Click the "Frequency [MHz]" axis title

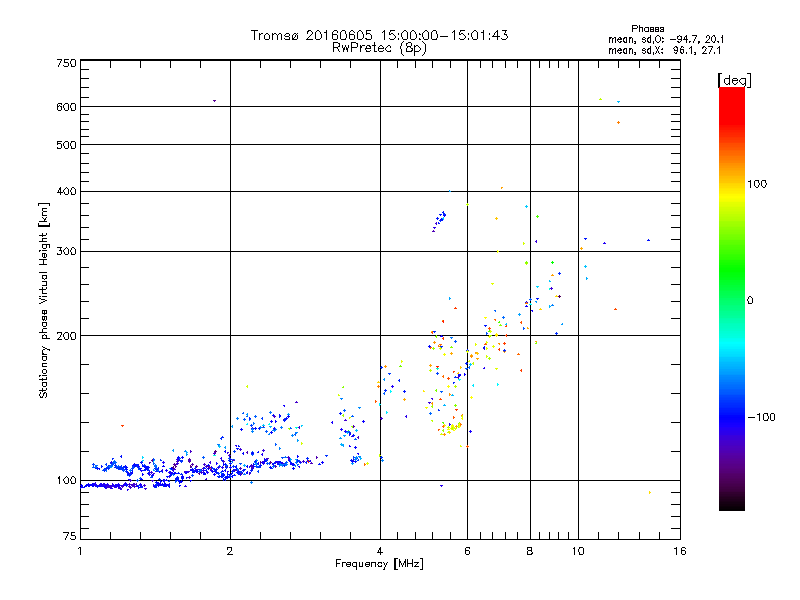click(379, 564)
